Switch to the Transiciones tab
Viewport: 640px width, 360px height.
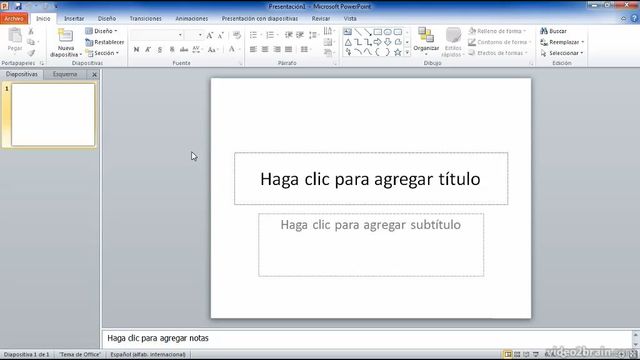click(x=146, y=18)
